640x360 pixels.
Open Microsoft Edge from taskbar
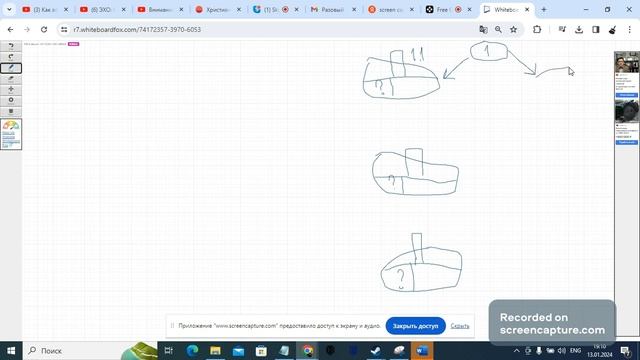click(x=192, y=351)
